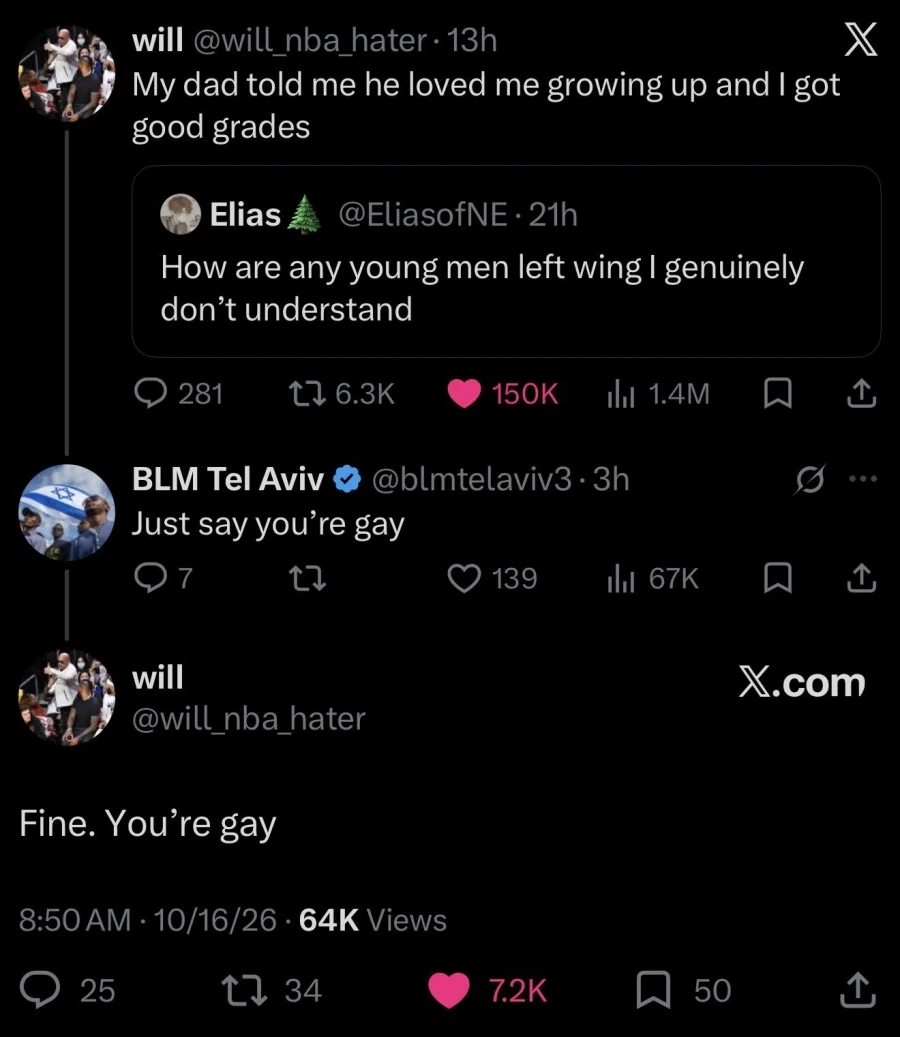Share the main 'Fine. You're gay' tweet
Image resolution: width=900 pixels, height=1037 pixels.
click(x=858, y=990)
